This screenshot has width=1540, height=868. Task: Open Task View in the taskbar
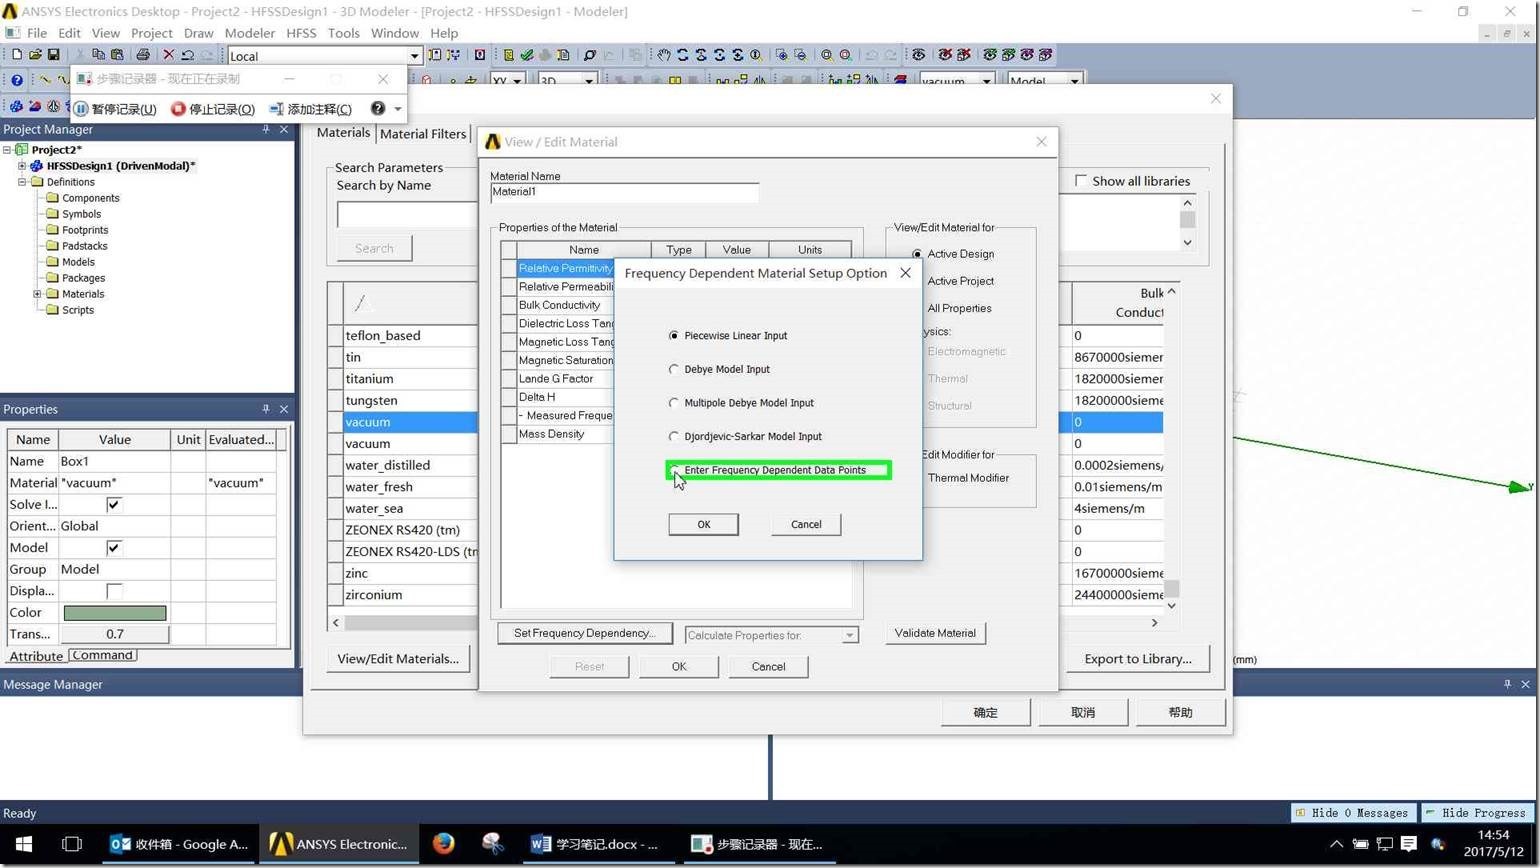72,844
